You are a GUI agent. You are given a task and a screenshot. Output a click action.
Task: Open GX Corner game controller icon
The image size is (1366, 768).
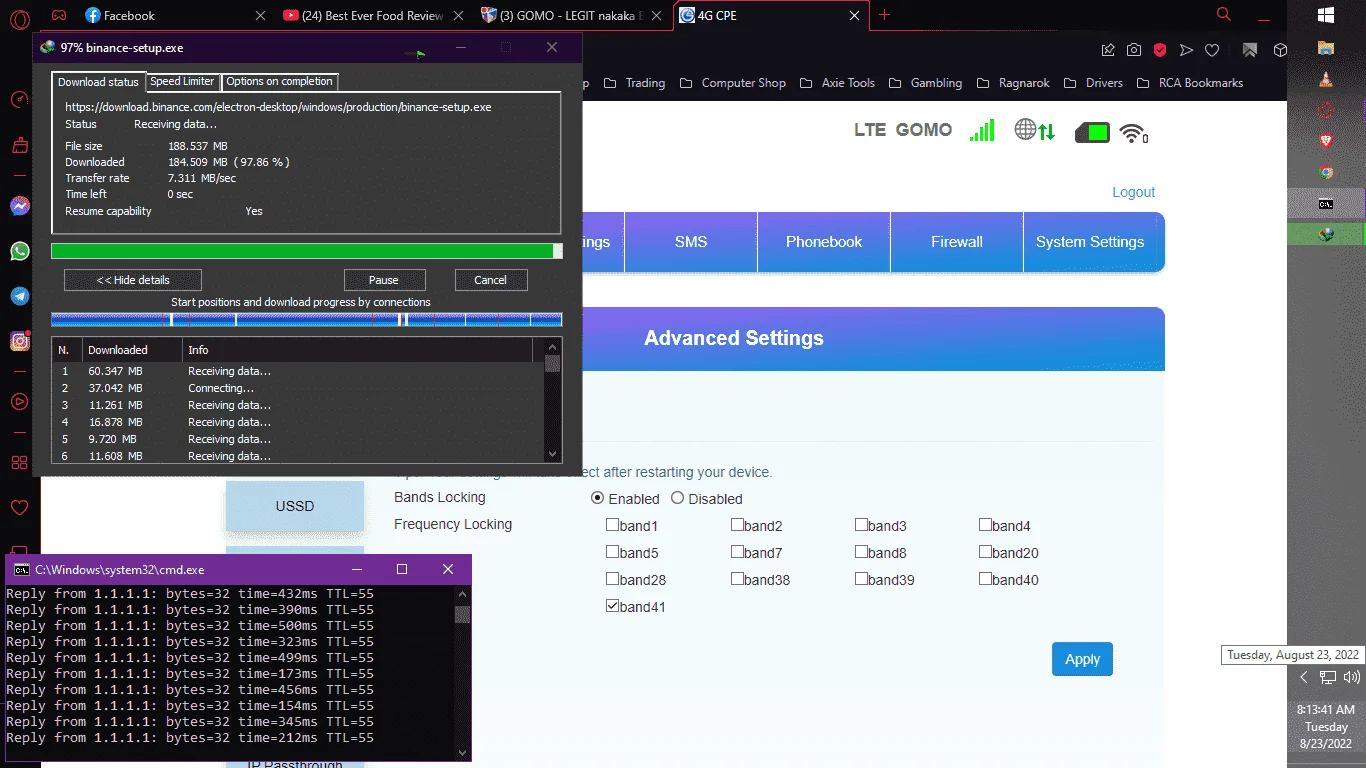point(60,15)
